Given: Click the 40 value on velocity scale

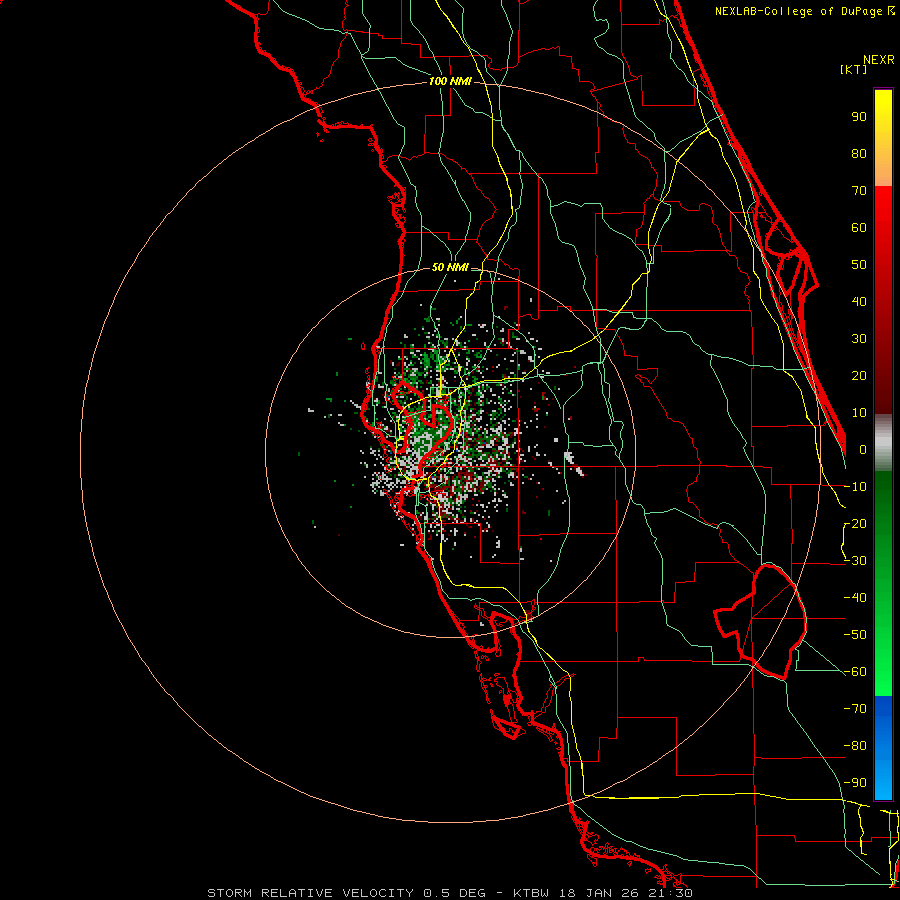Looking at the screenshot, I should tap(859, 302).
